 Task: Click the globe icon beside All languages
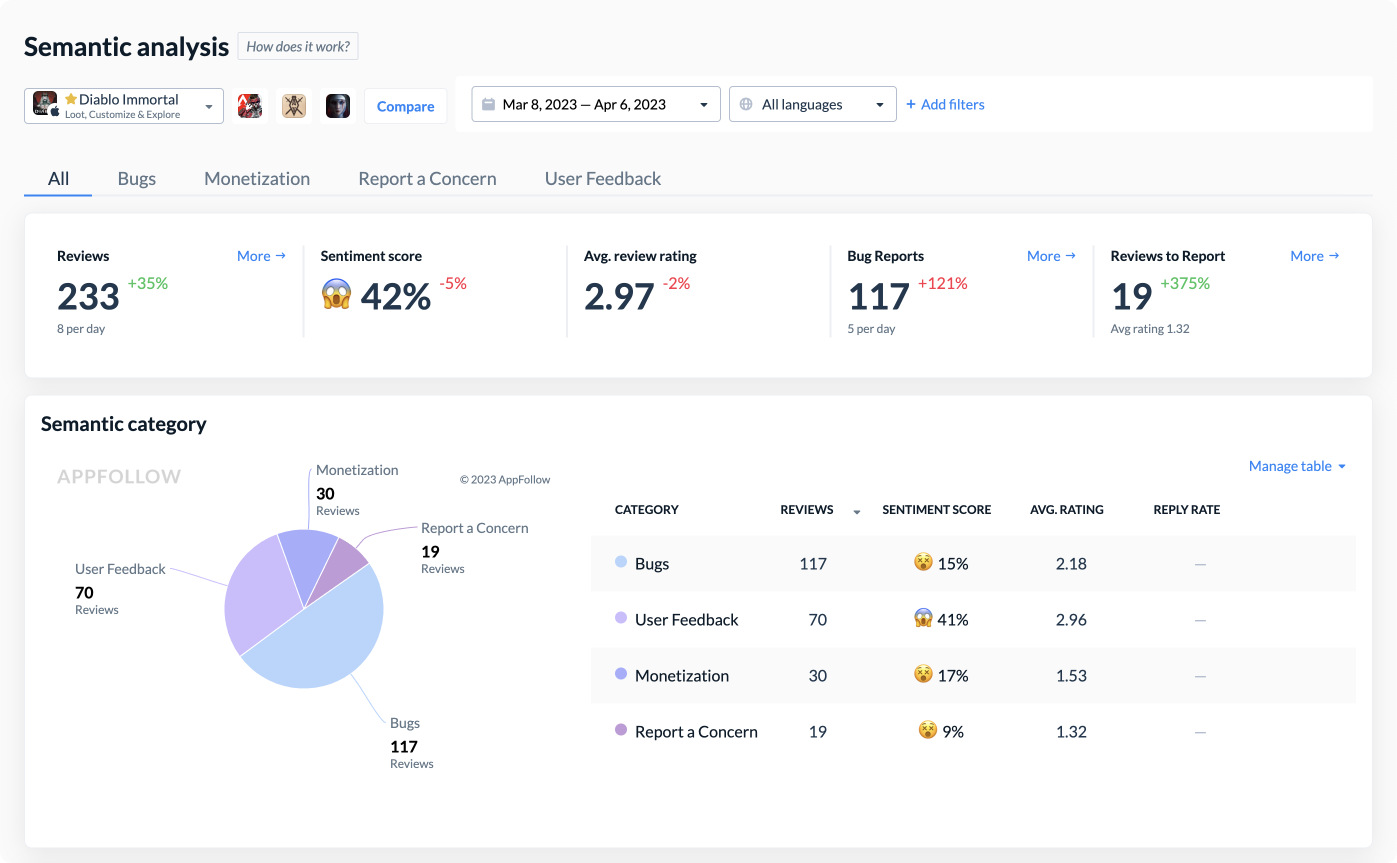tap(748, 104)
